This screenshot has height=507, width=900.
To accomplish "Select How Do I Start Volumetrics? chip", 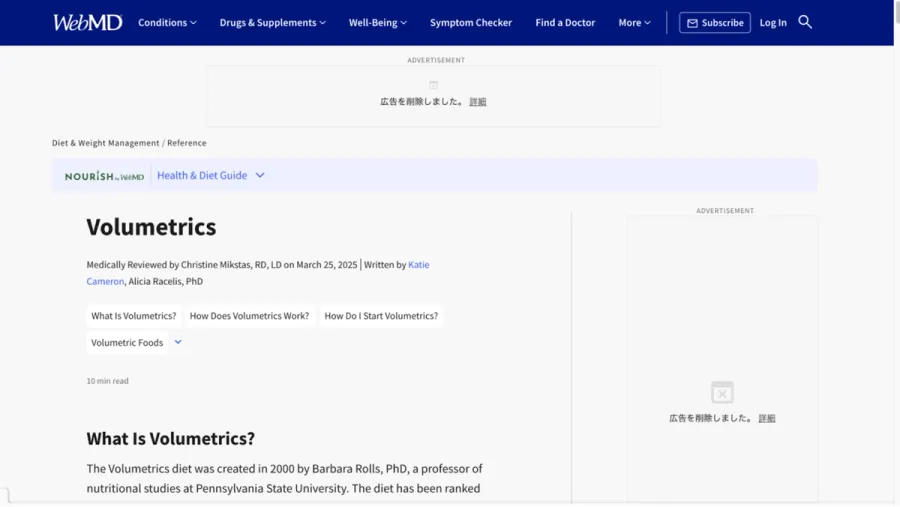I will (x=381, y=316).
